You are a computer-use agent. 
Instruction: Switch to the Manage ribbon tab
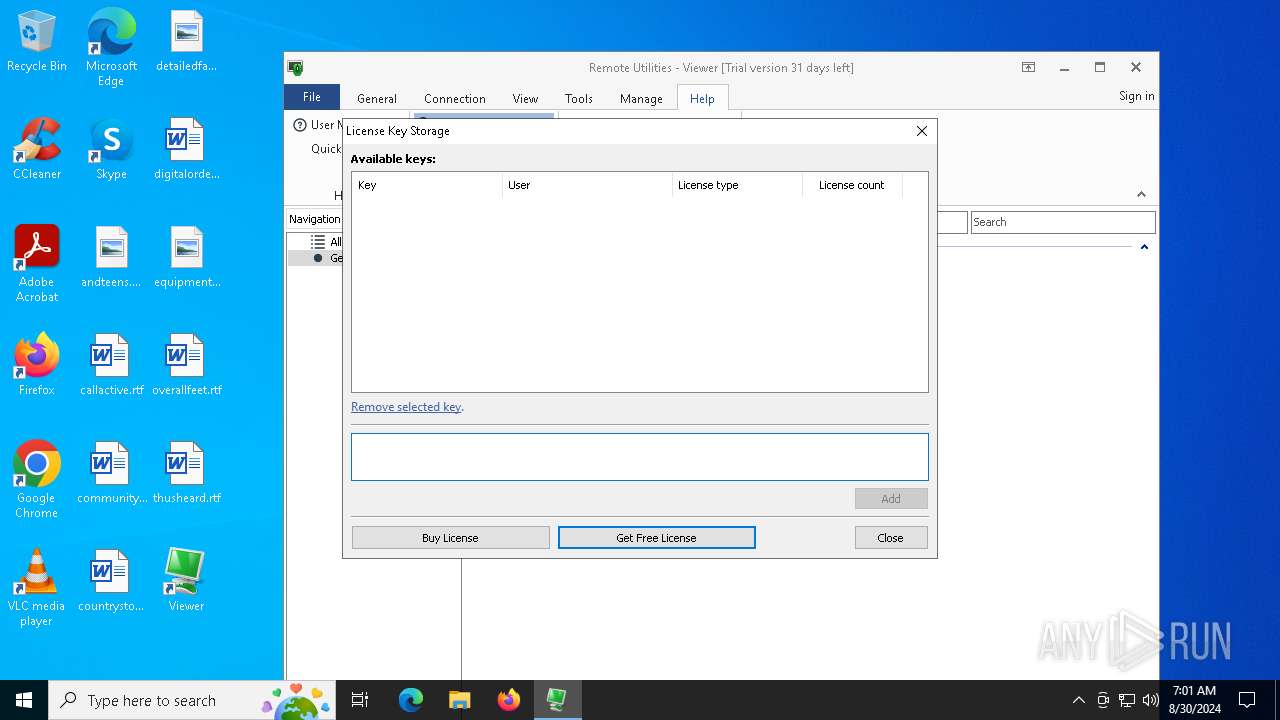(641, 98)
